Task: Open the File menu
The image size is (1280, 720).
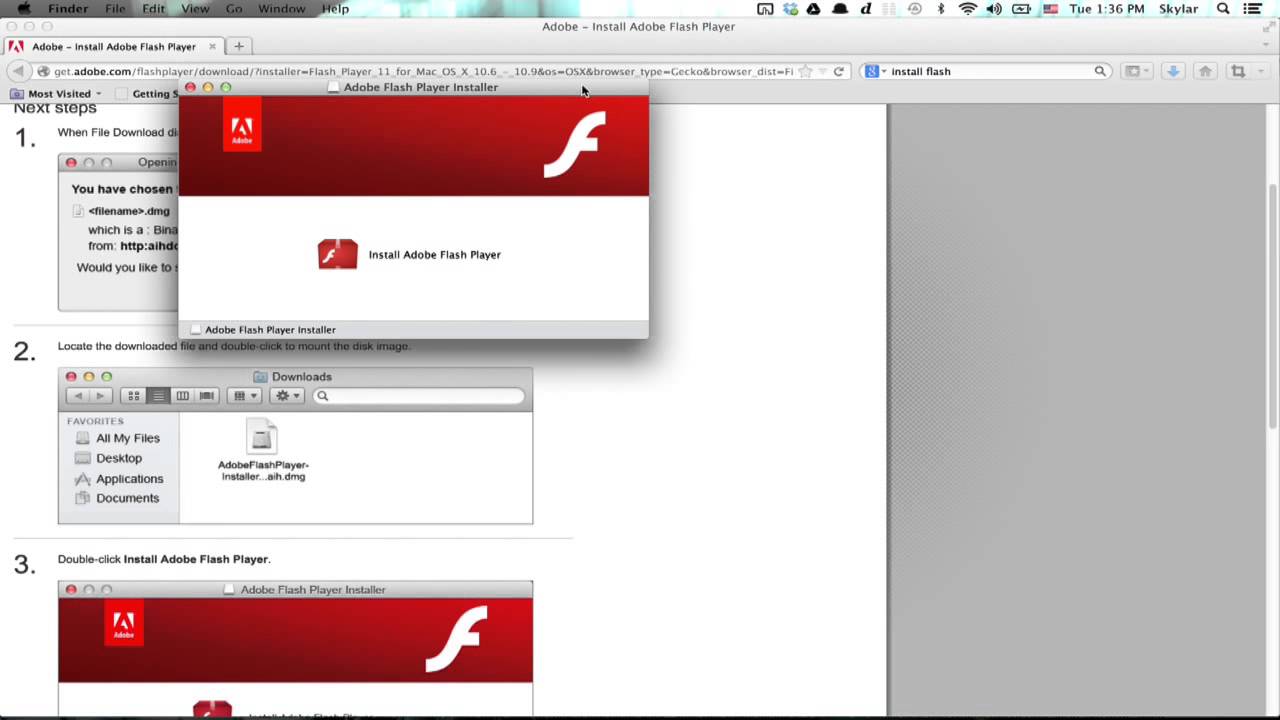Action: [x=115, y=9]
